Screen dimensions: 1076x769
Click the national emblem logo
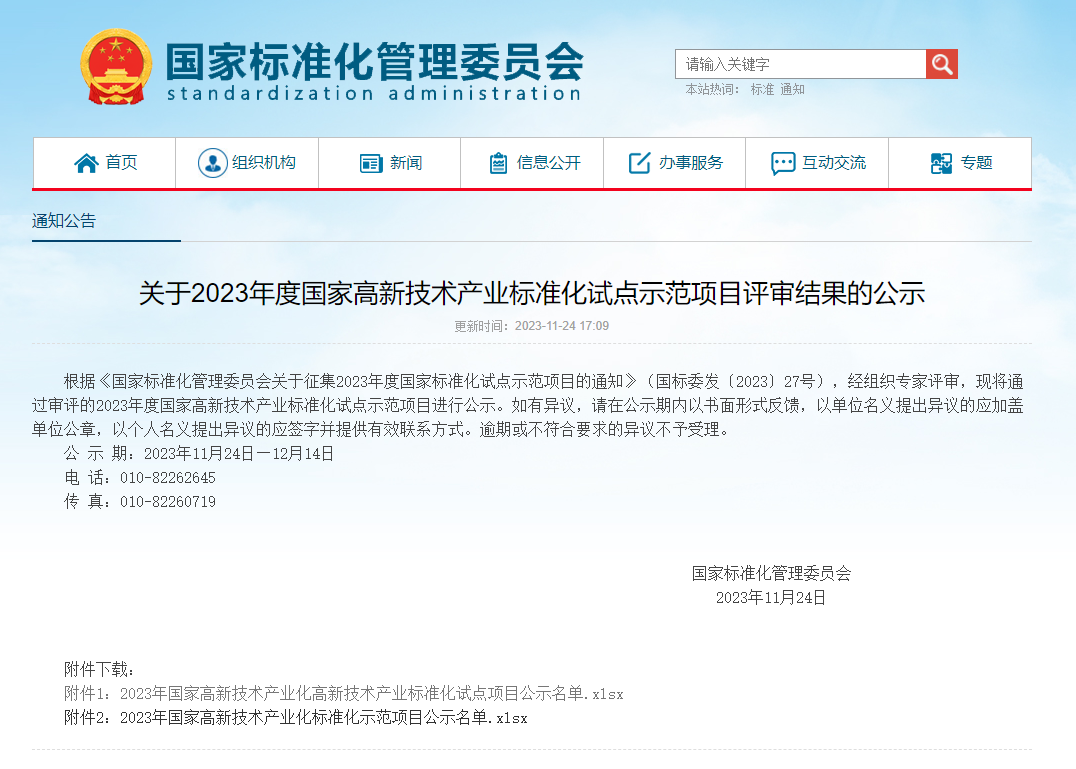pyautogui.click(x=115, y=66)
